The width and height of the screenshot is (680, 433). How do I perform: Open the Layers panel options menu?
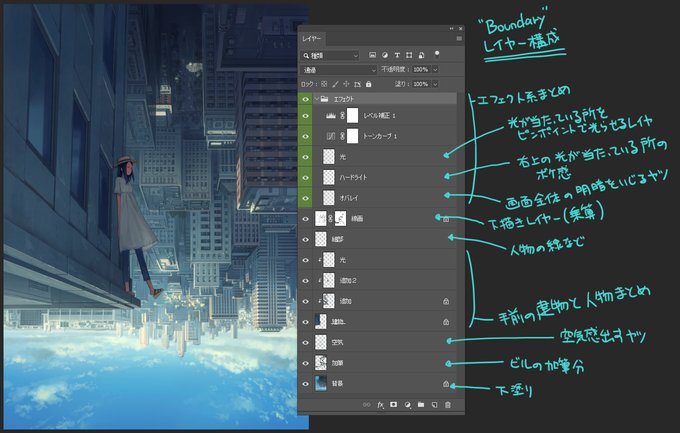[459, 39]
